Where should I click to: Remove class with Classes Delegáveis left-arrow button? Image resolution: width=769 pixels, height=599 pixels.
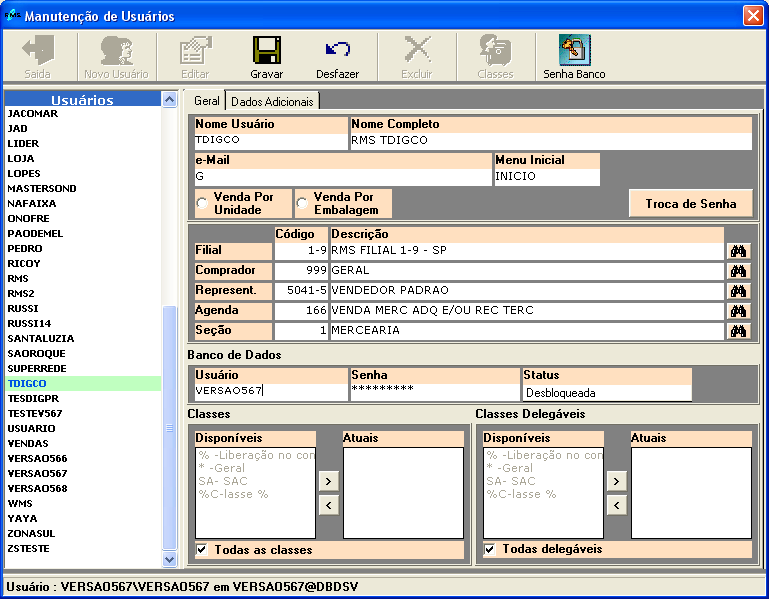coord(616,505)
